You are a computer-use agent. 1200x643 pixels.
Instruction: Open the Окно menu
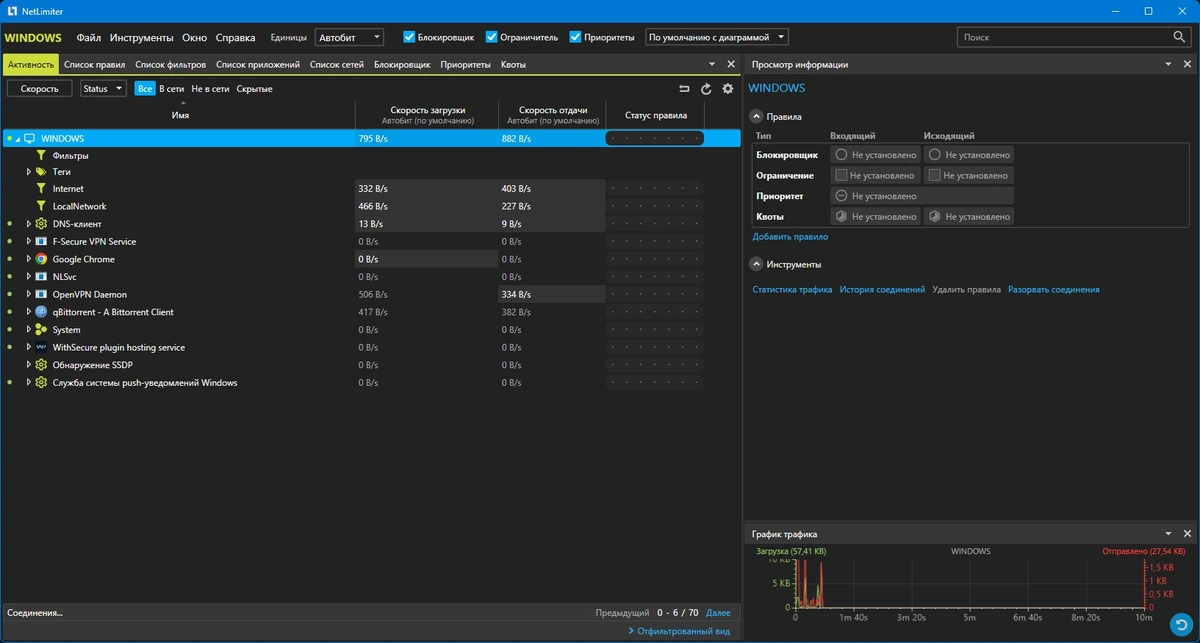click(194, 37)
